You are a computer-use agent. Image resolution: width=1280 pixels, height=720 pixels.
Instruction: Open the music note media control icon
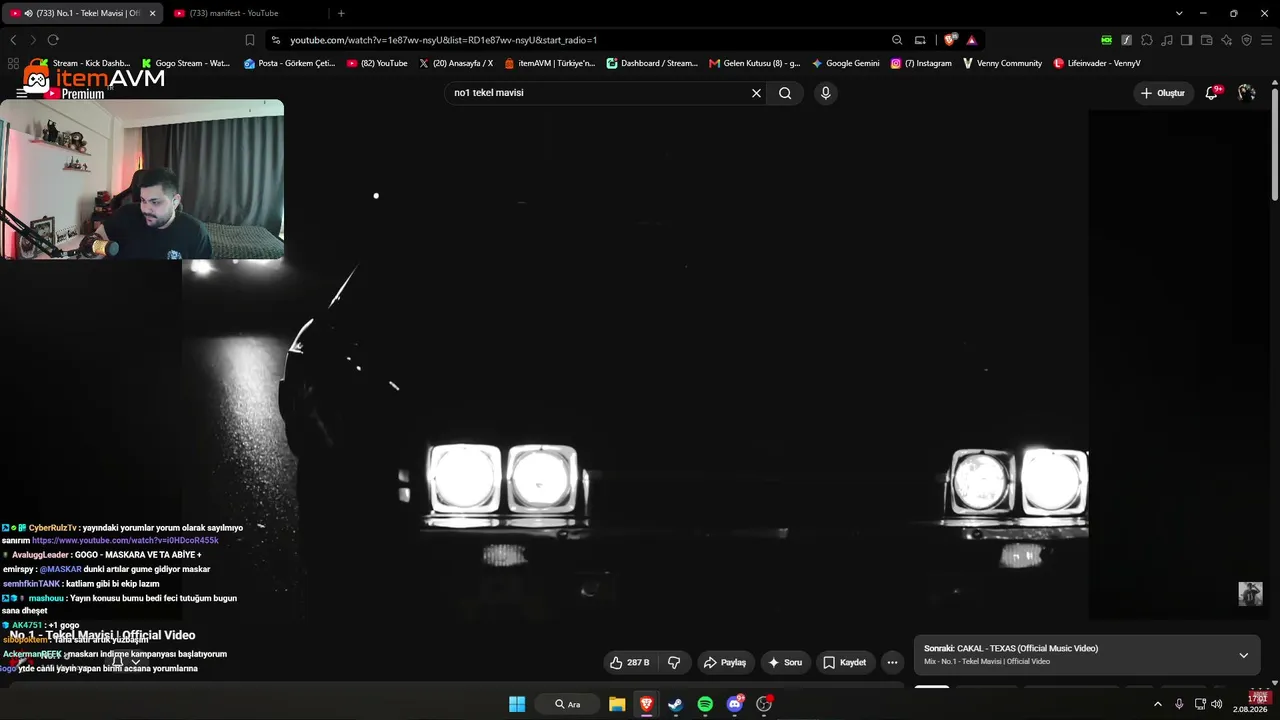[1167, 40]
